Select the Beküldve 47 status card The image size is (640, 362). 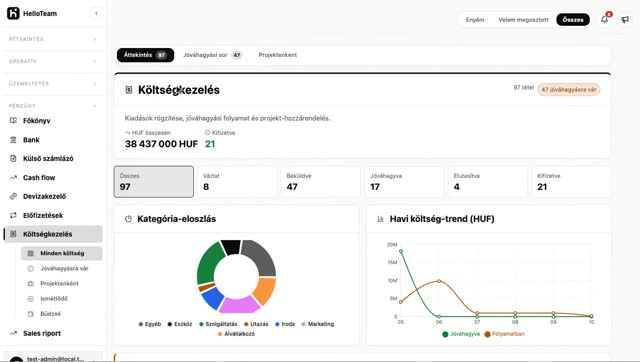click(320, 182)
